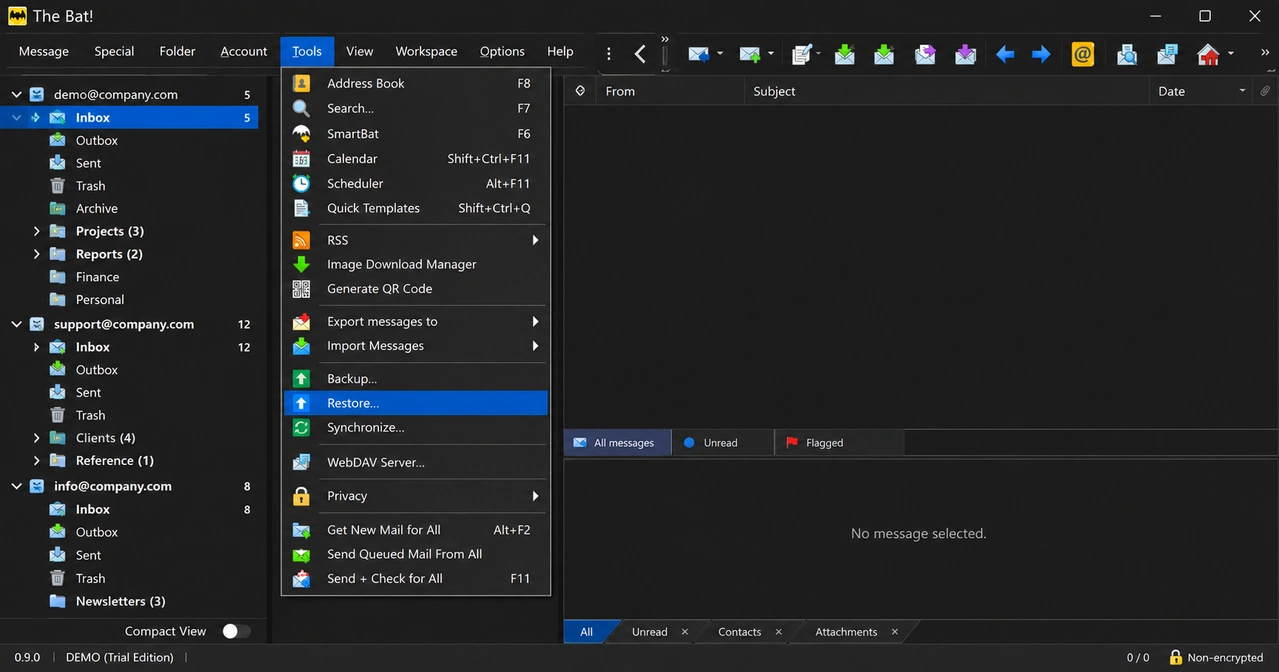Select the Attachments bottom tab
This screenshot has height=672, width=1279.
coord(846,632)
